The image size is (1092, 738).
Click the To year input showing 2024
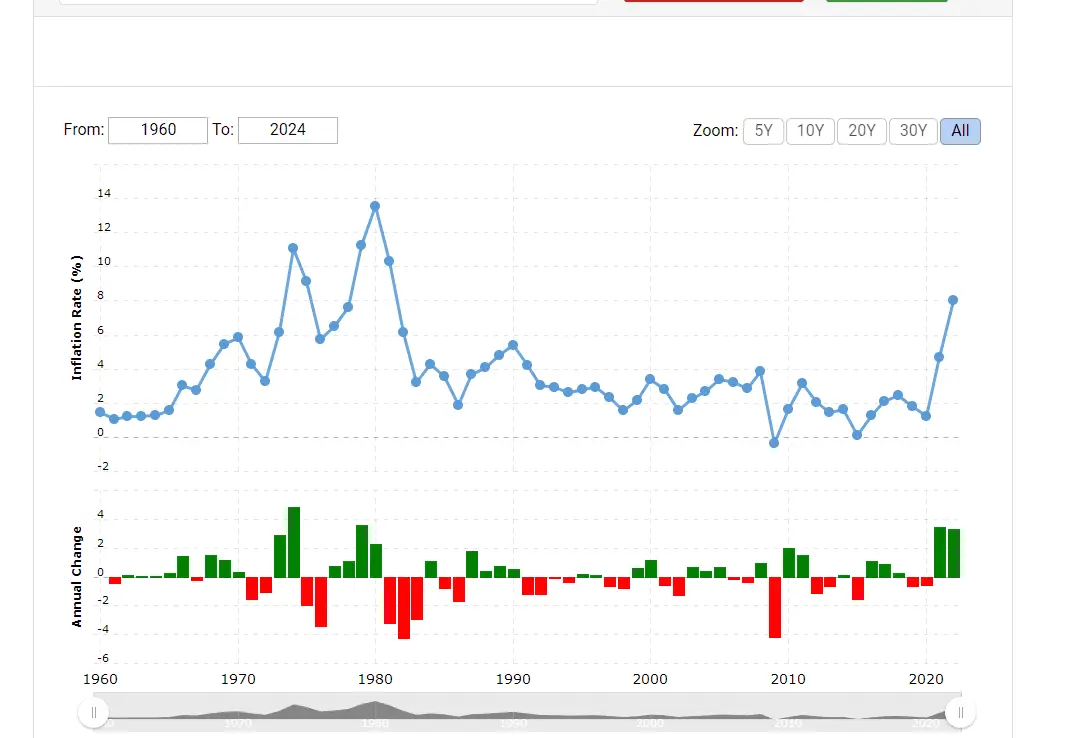[x=288, y=130]
